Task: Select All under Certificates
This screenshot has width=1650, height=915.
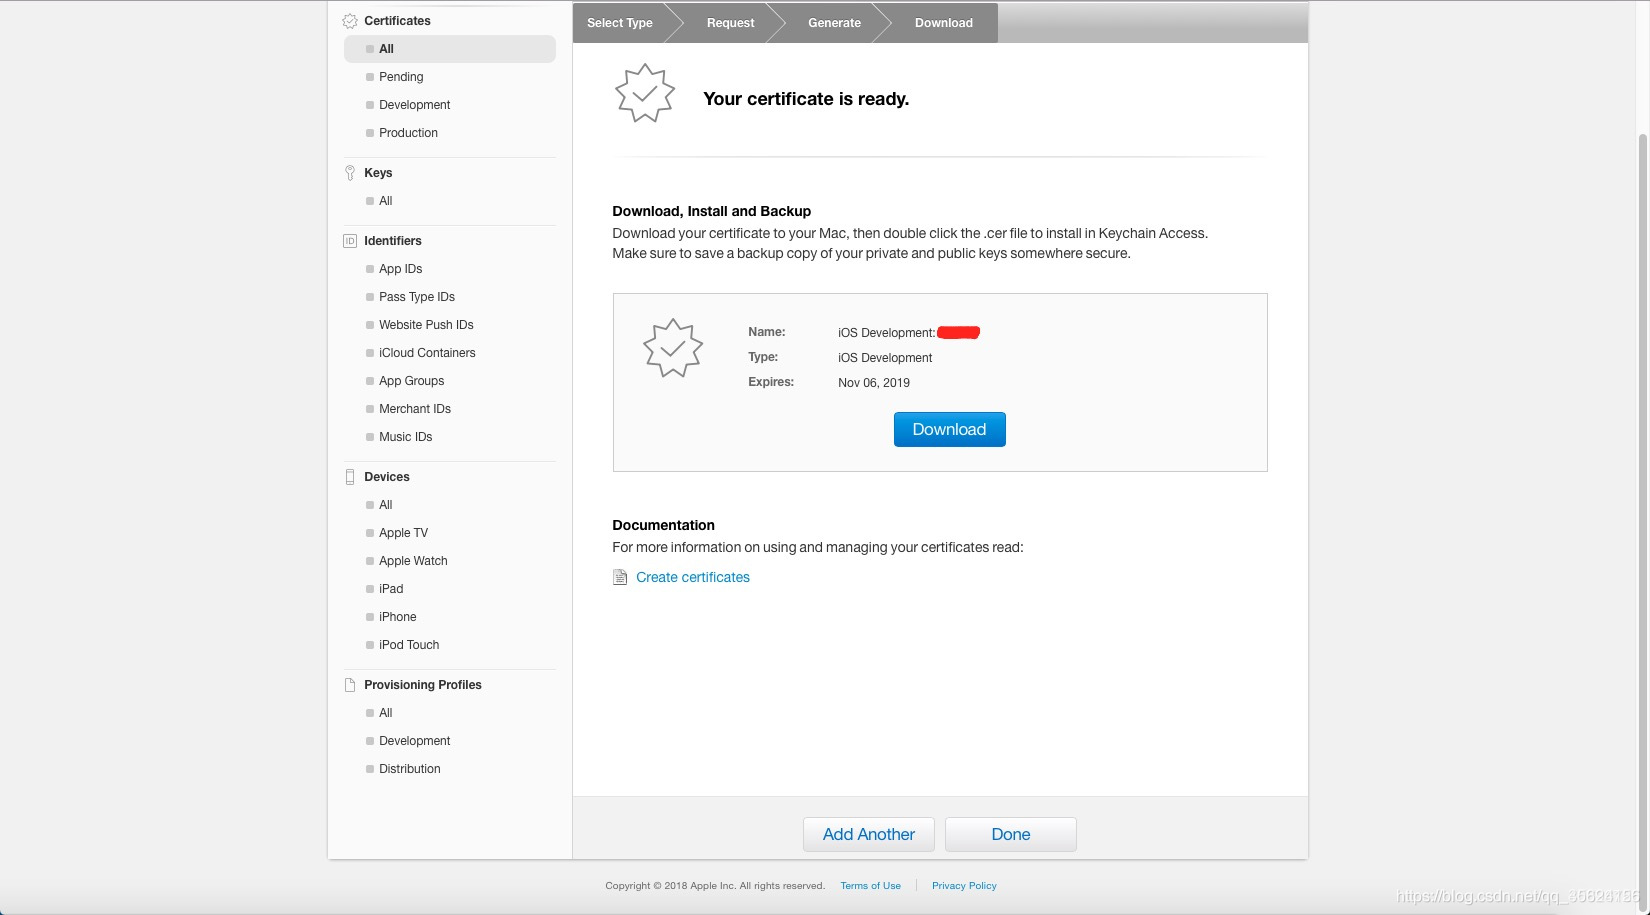Action: (x=450, y=49)
